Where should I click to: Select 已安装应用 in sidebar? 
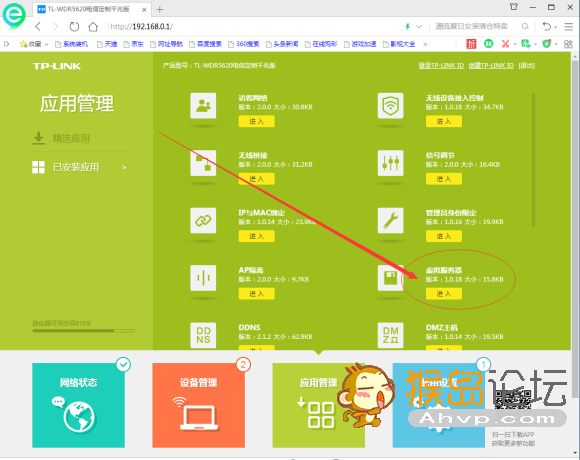(76, 167)
